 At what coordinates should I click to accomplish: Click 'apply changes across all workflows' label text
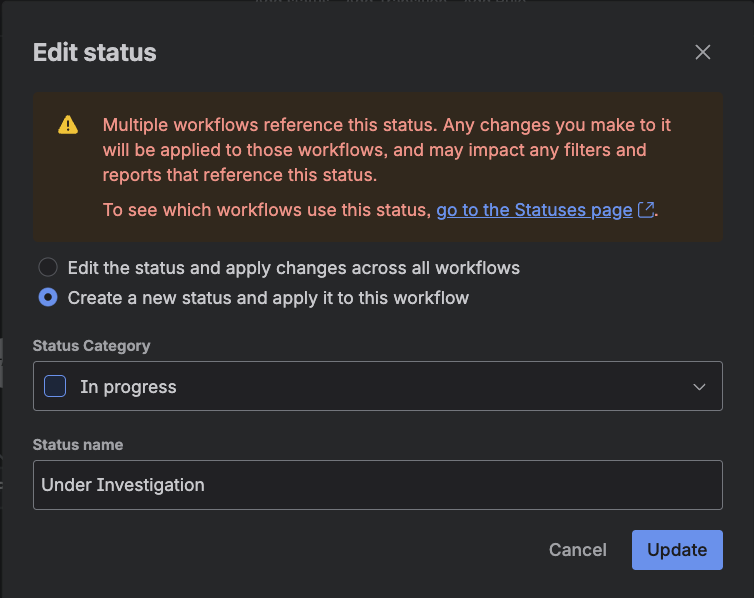tap(388, 268)
